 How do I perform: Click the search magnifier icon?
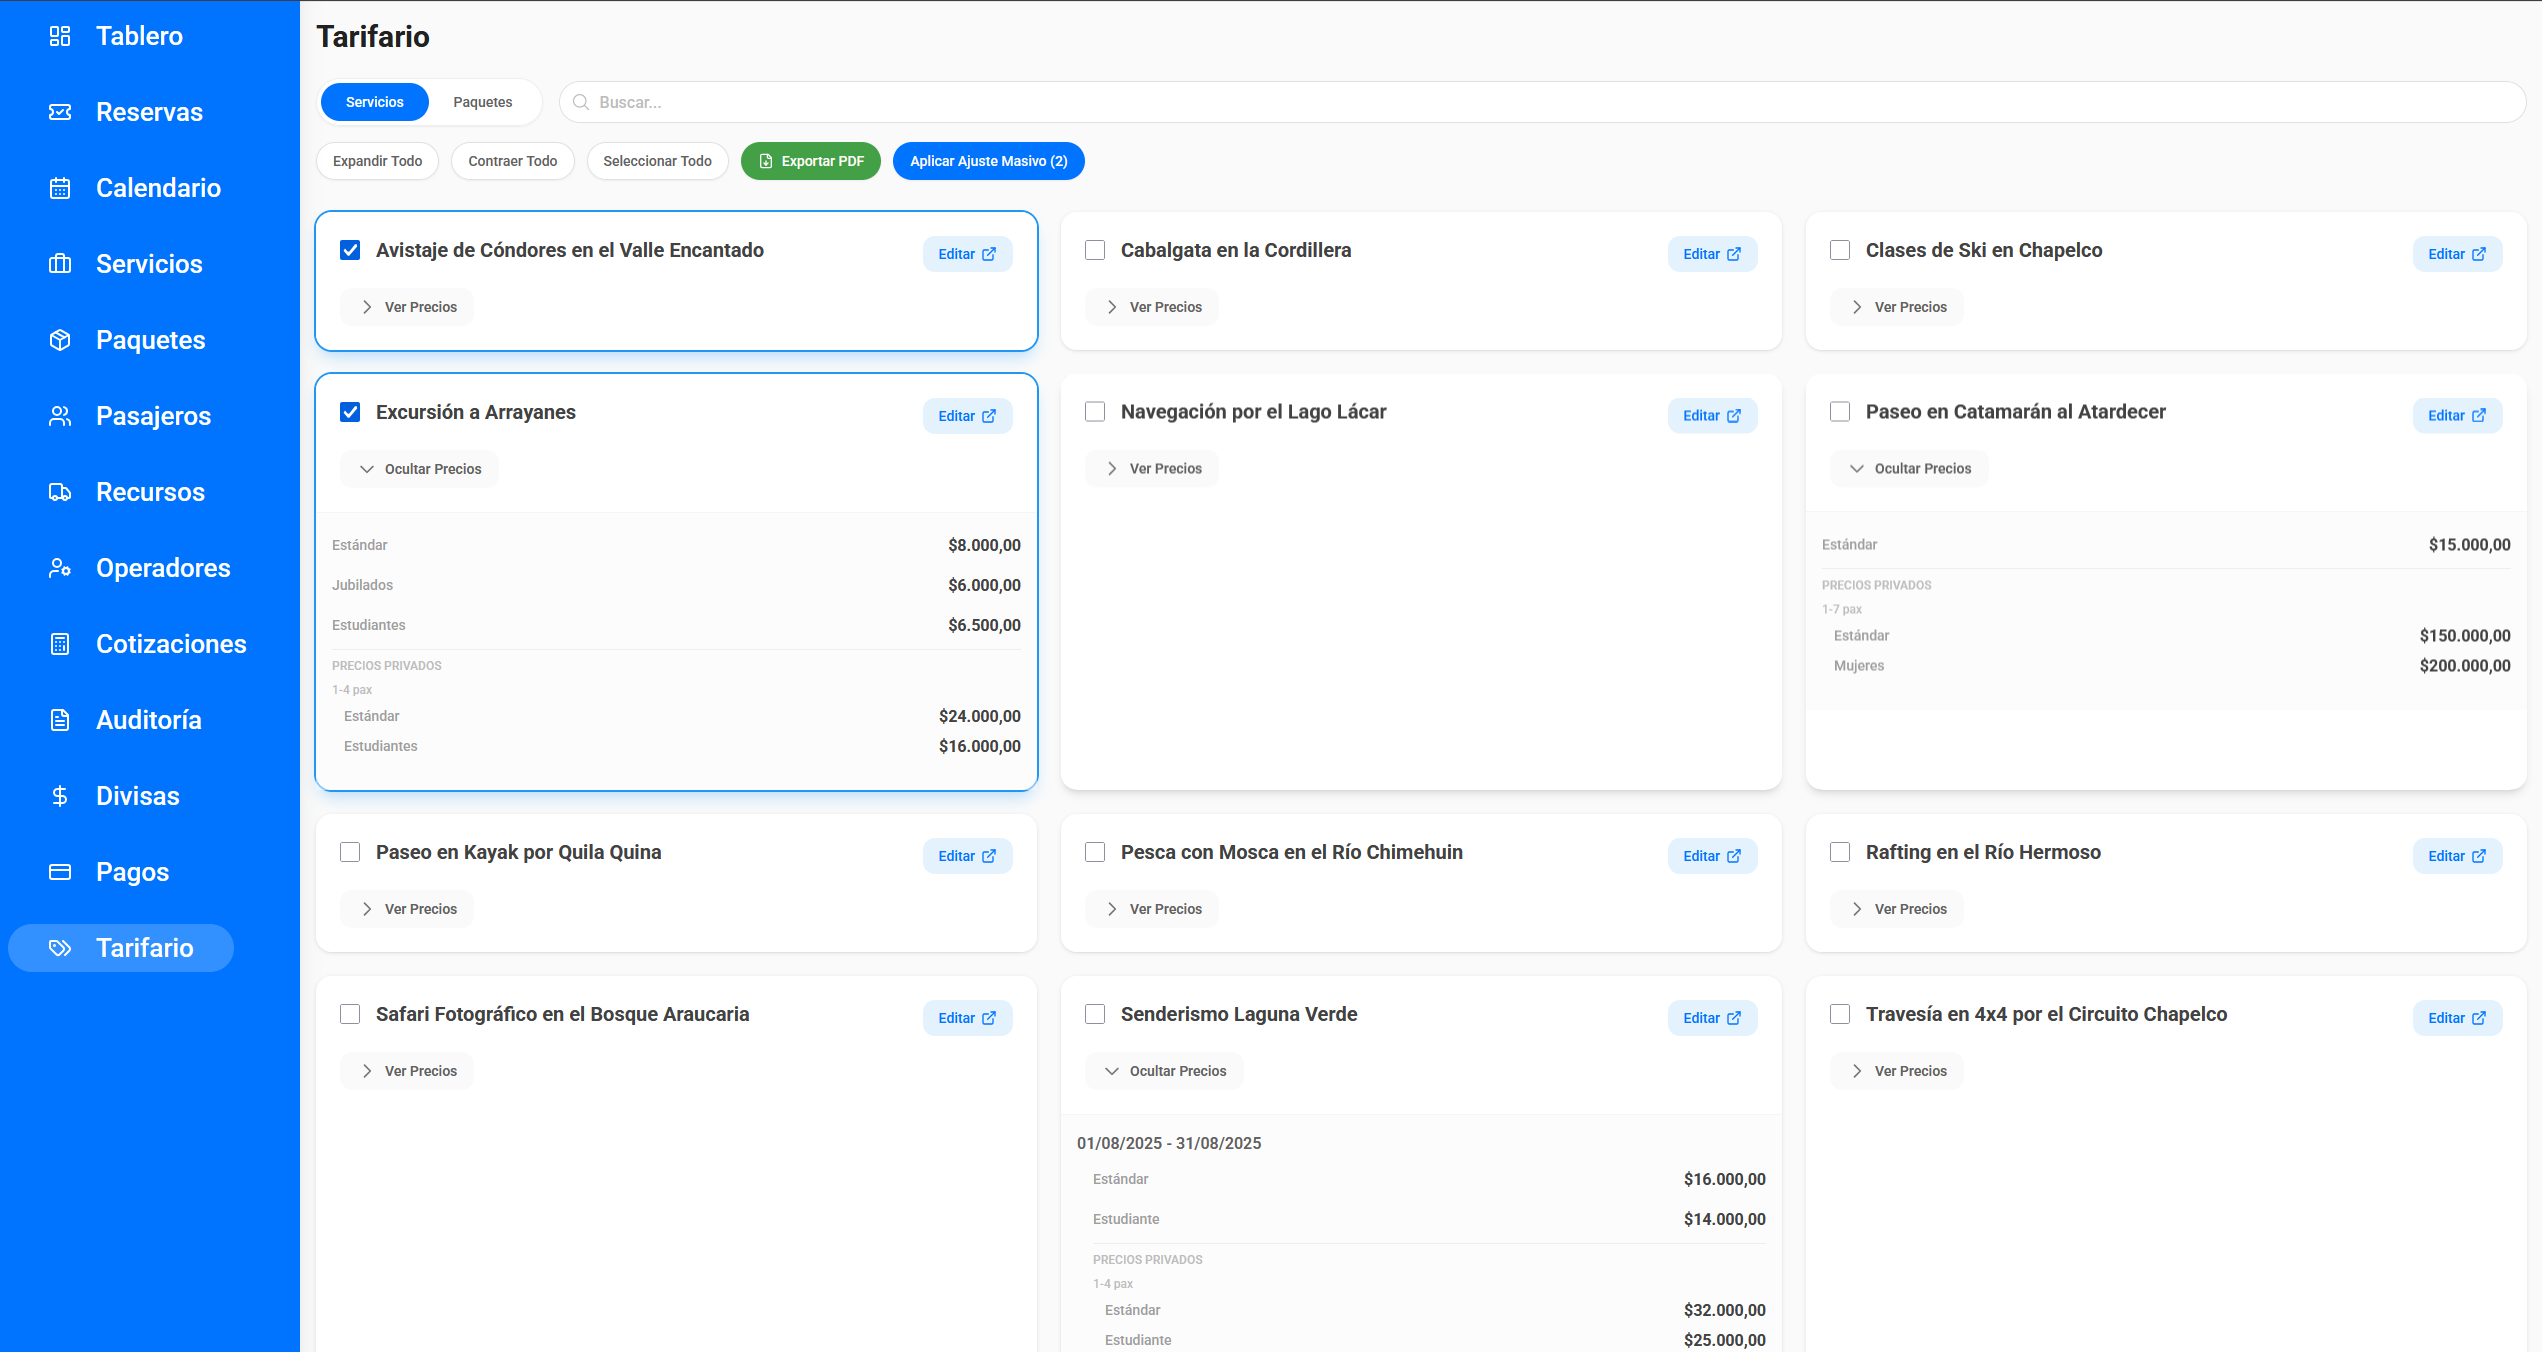(x=581, y=102)
